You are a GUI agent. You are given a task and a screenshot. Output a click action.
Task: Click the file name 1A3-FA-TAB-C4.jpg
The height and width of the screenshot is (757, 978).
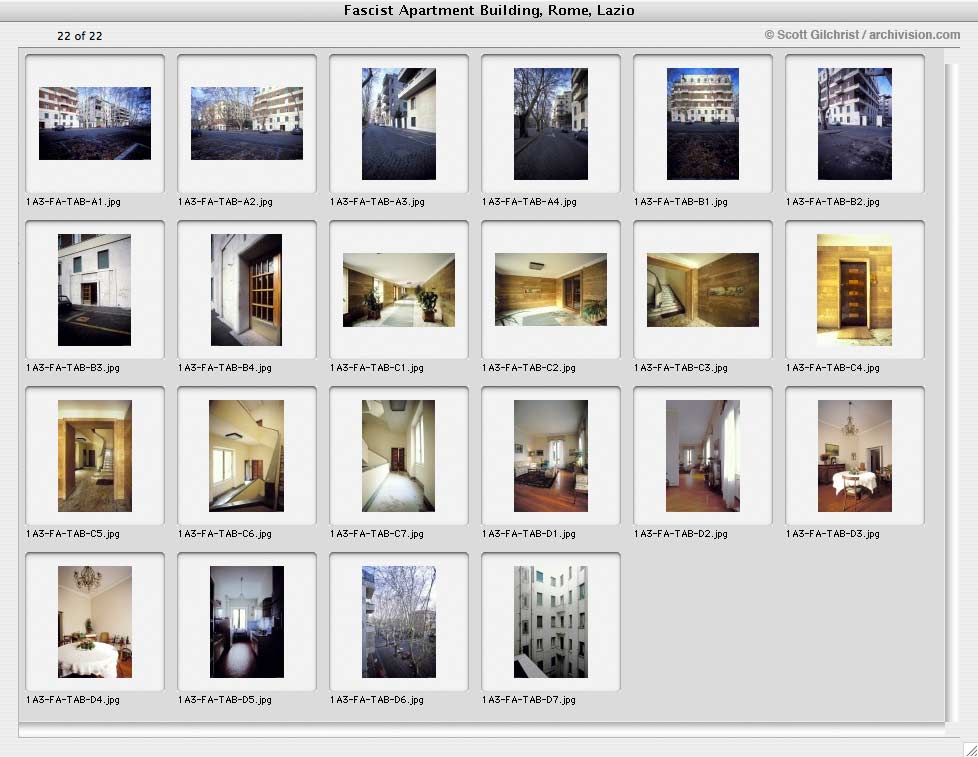pyautogui.click(x=833, y=368)
